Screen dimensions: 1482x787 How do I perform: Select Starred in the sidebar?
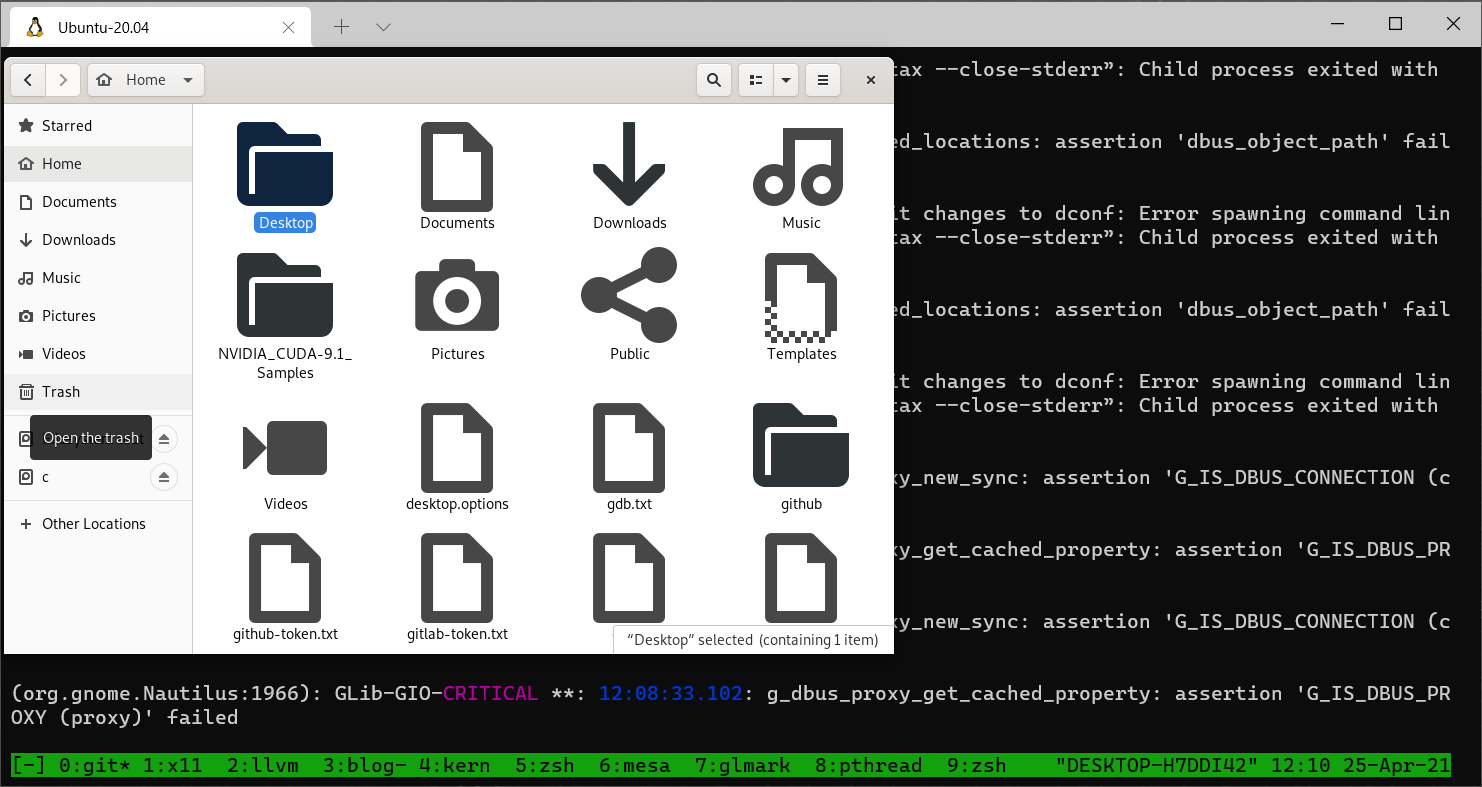pos(98,126)
